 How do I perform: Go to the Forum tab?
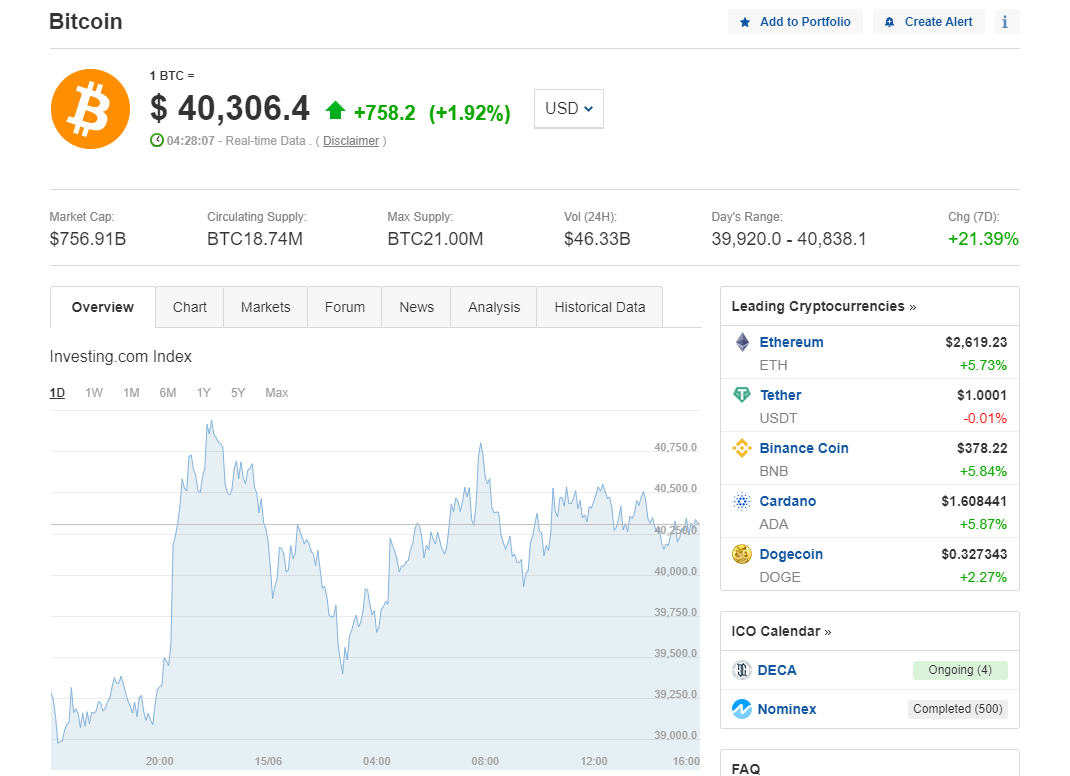(x=345, y=307)
